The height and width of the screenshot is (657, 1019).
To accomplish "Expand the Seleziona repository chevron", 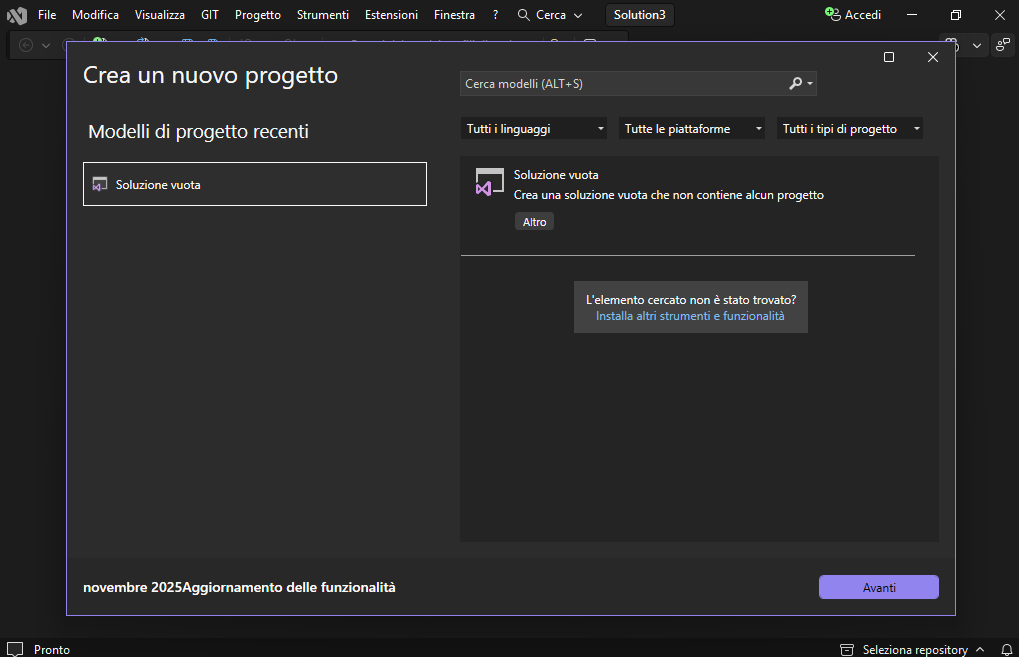I will pos(980,649).
